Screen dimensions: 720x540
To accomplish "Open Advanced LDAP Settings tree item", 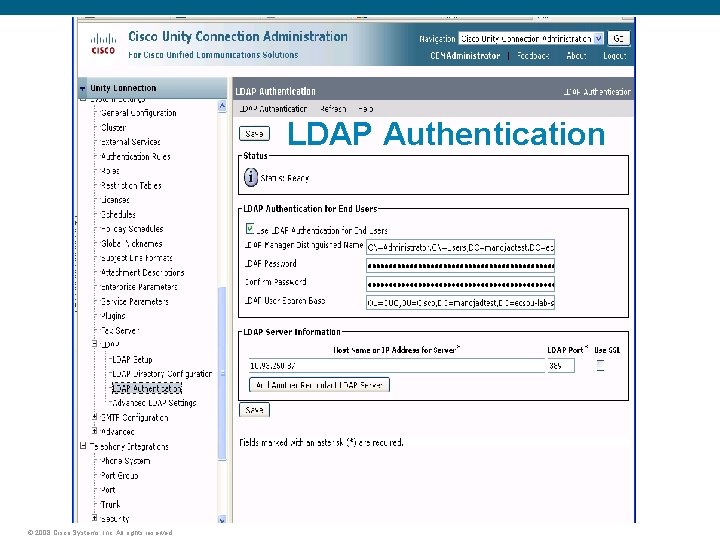I will tap(154, 403).
